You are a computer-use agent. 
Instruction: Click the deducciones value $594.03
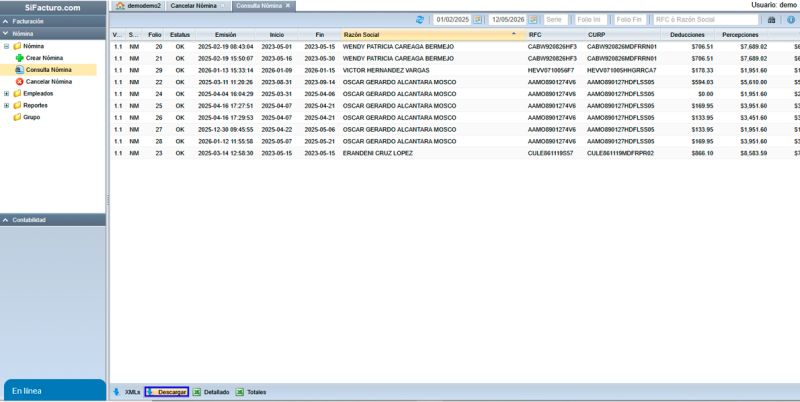pos(703,82)
